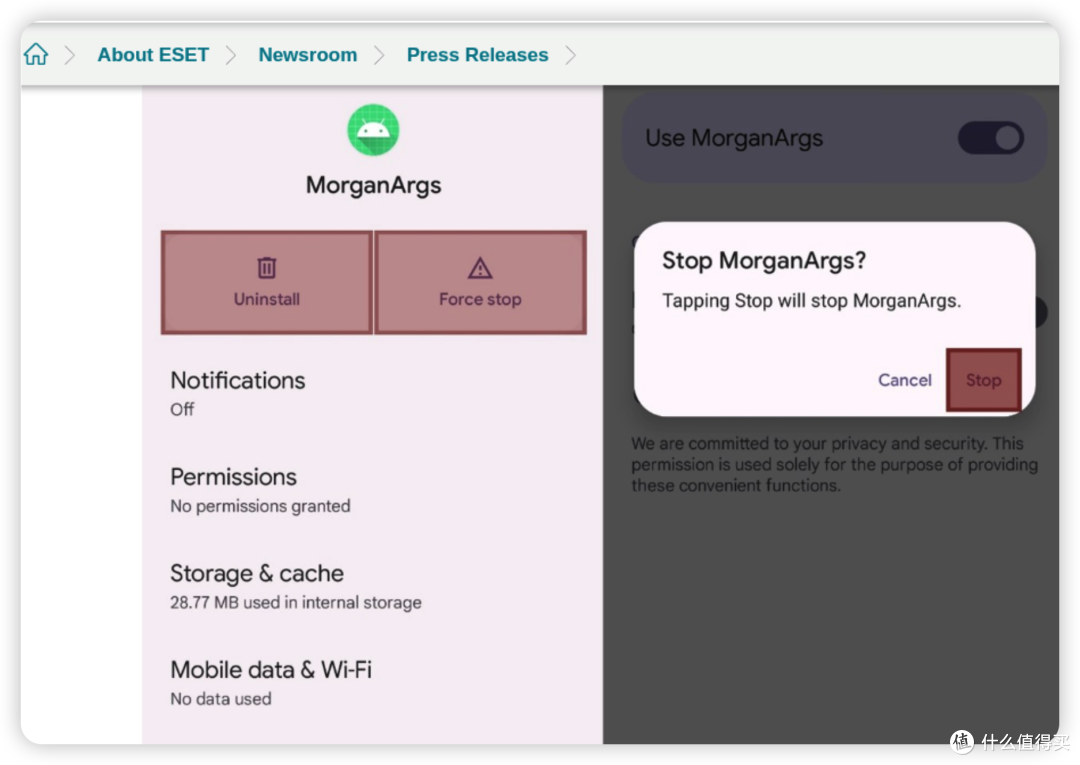
Task: Open the Notifications setting
Action: (372, 393)
